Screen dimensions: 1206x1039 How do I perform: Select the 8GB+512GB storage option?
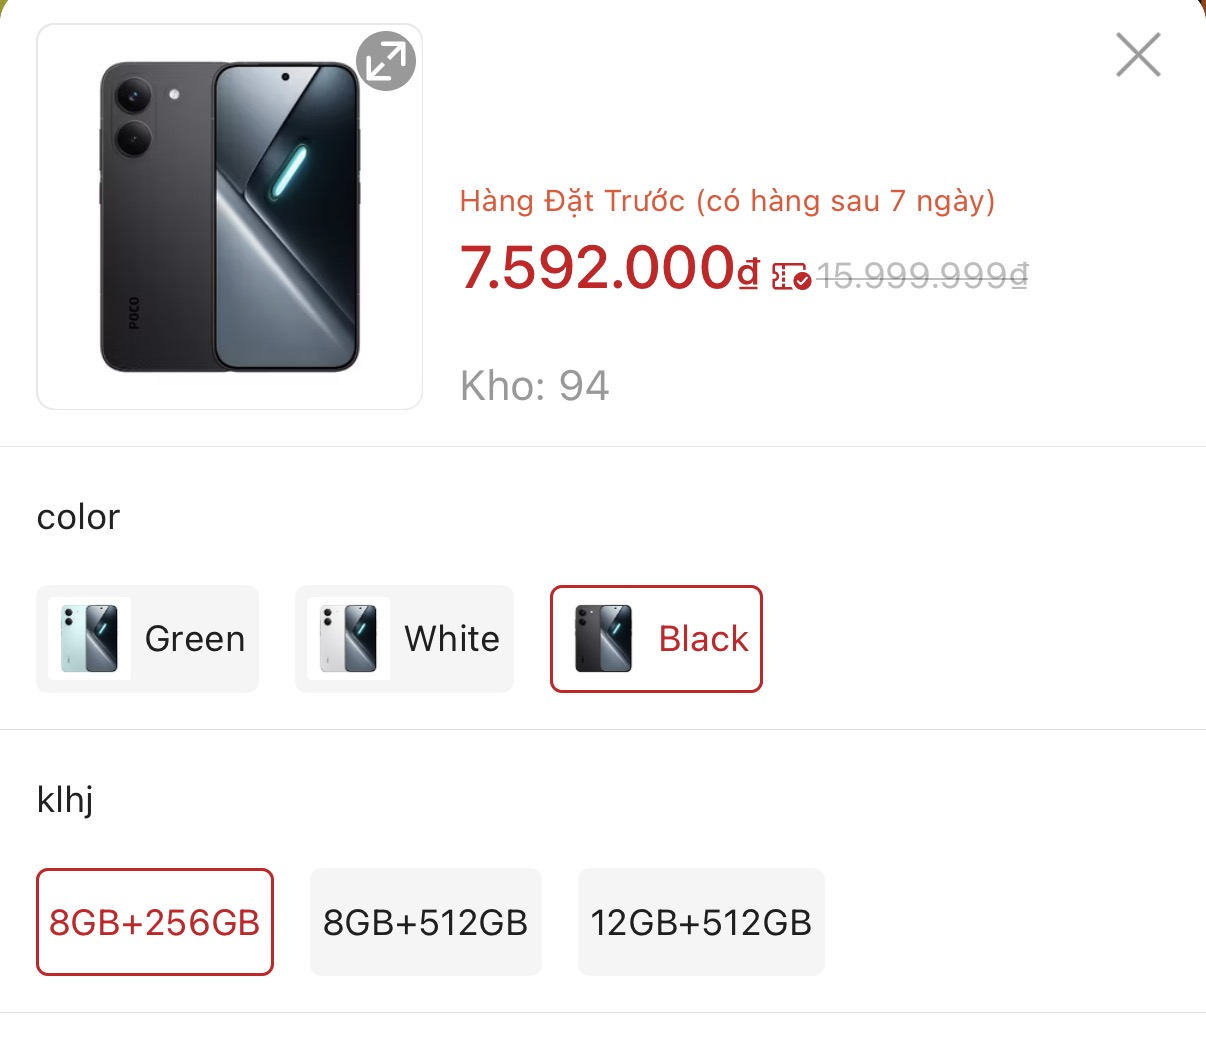(x=425, y=922)
